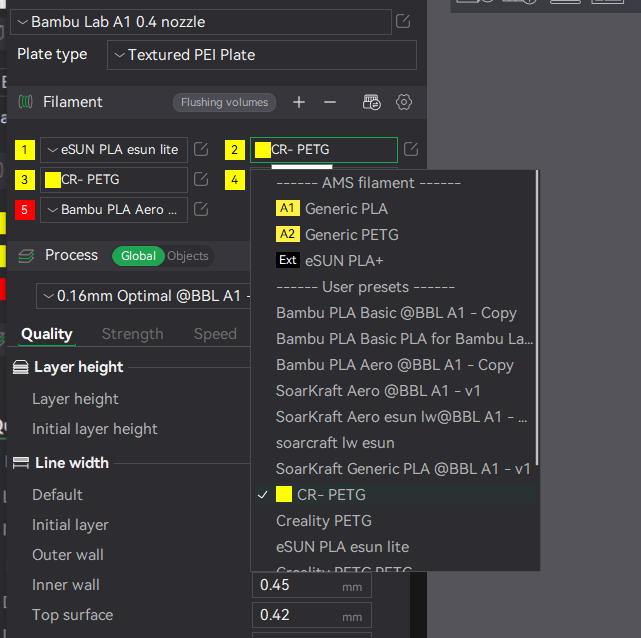
Task: Switch process mode to Global
Action: click(x=138, y=256)
